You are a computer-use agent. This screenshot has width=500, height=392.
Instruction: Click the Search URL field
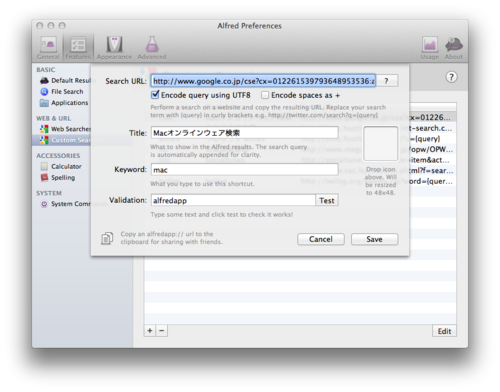(263, 81)
